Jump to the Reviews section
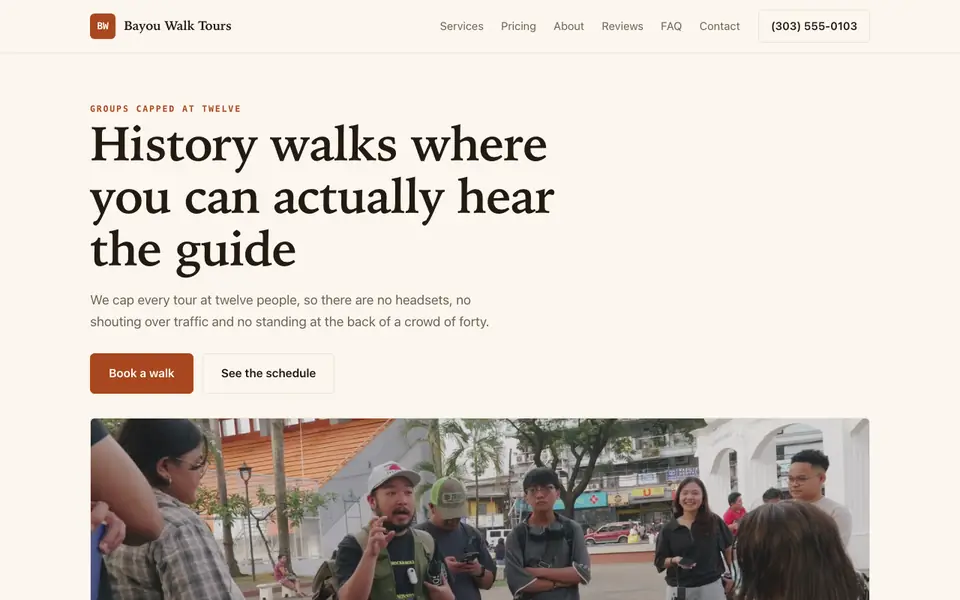Image resolution: width=960 pixels, height=600 pixels. tap(622, 26)
